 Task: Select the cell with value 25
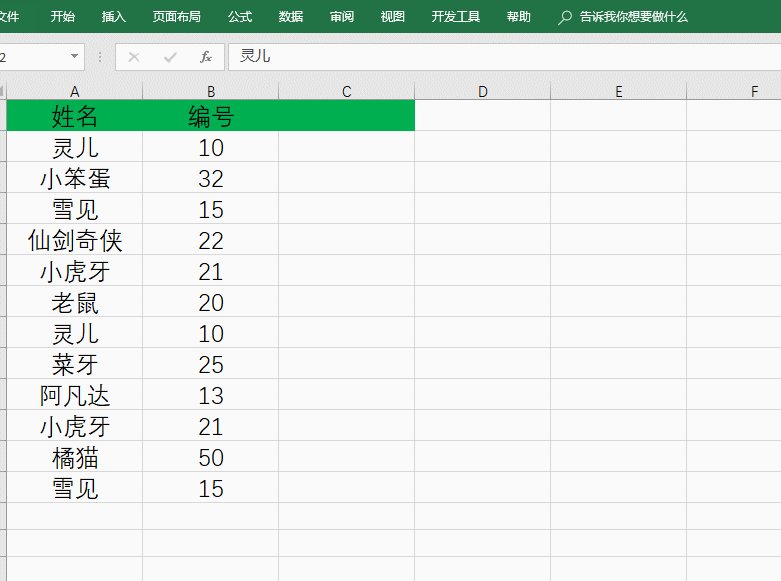click(211, 364)
